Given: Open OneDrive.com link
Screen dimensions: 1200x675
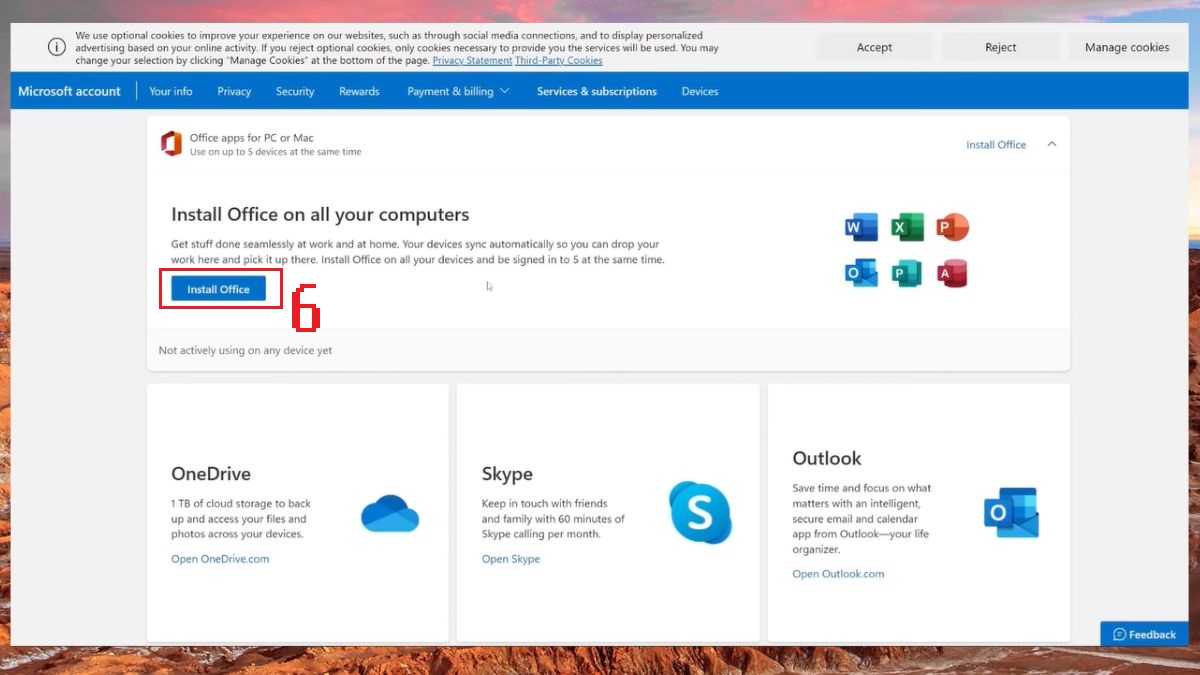Looking at the screenshot, I should 220,559.
